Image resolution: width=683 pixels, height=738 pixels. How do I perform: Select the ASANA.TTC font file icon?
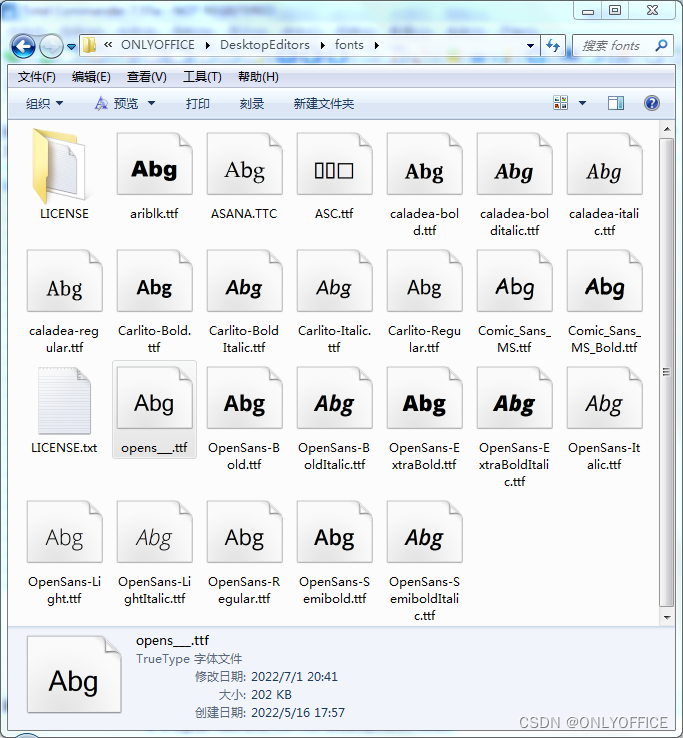[x=244, y=164]
